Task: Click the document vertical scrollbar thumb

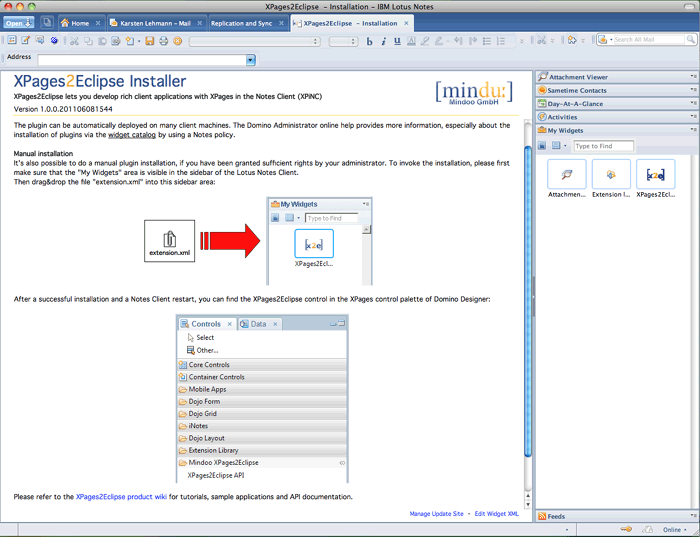Action: tap(528, 301)
